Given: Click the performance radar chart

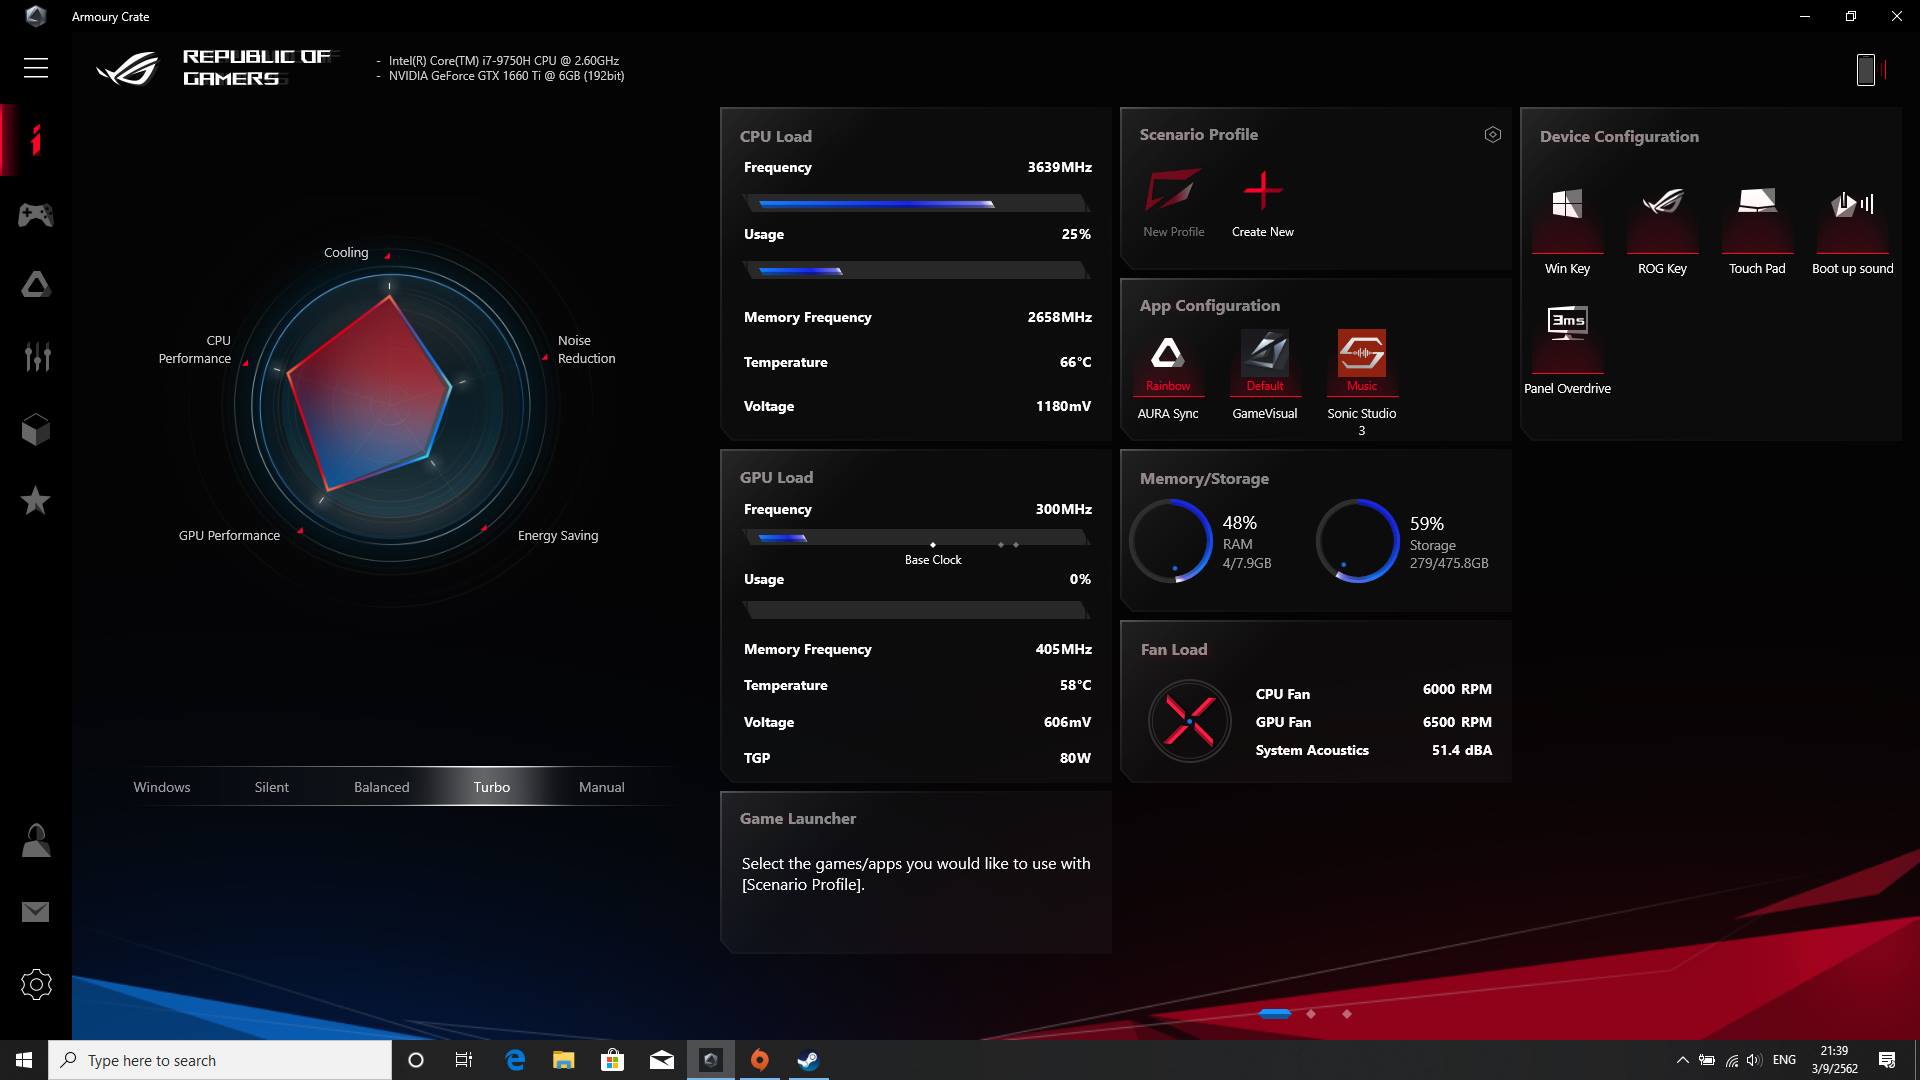Looking at the screenshot, I should [x=390, y=405].
